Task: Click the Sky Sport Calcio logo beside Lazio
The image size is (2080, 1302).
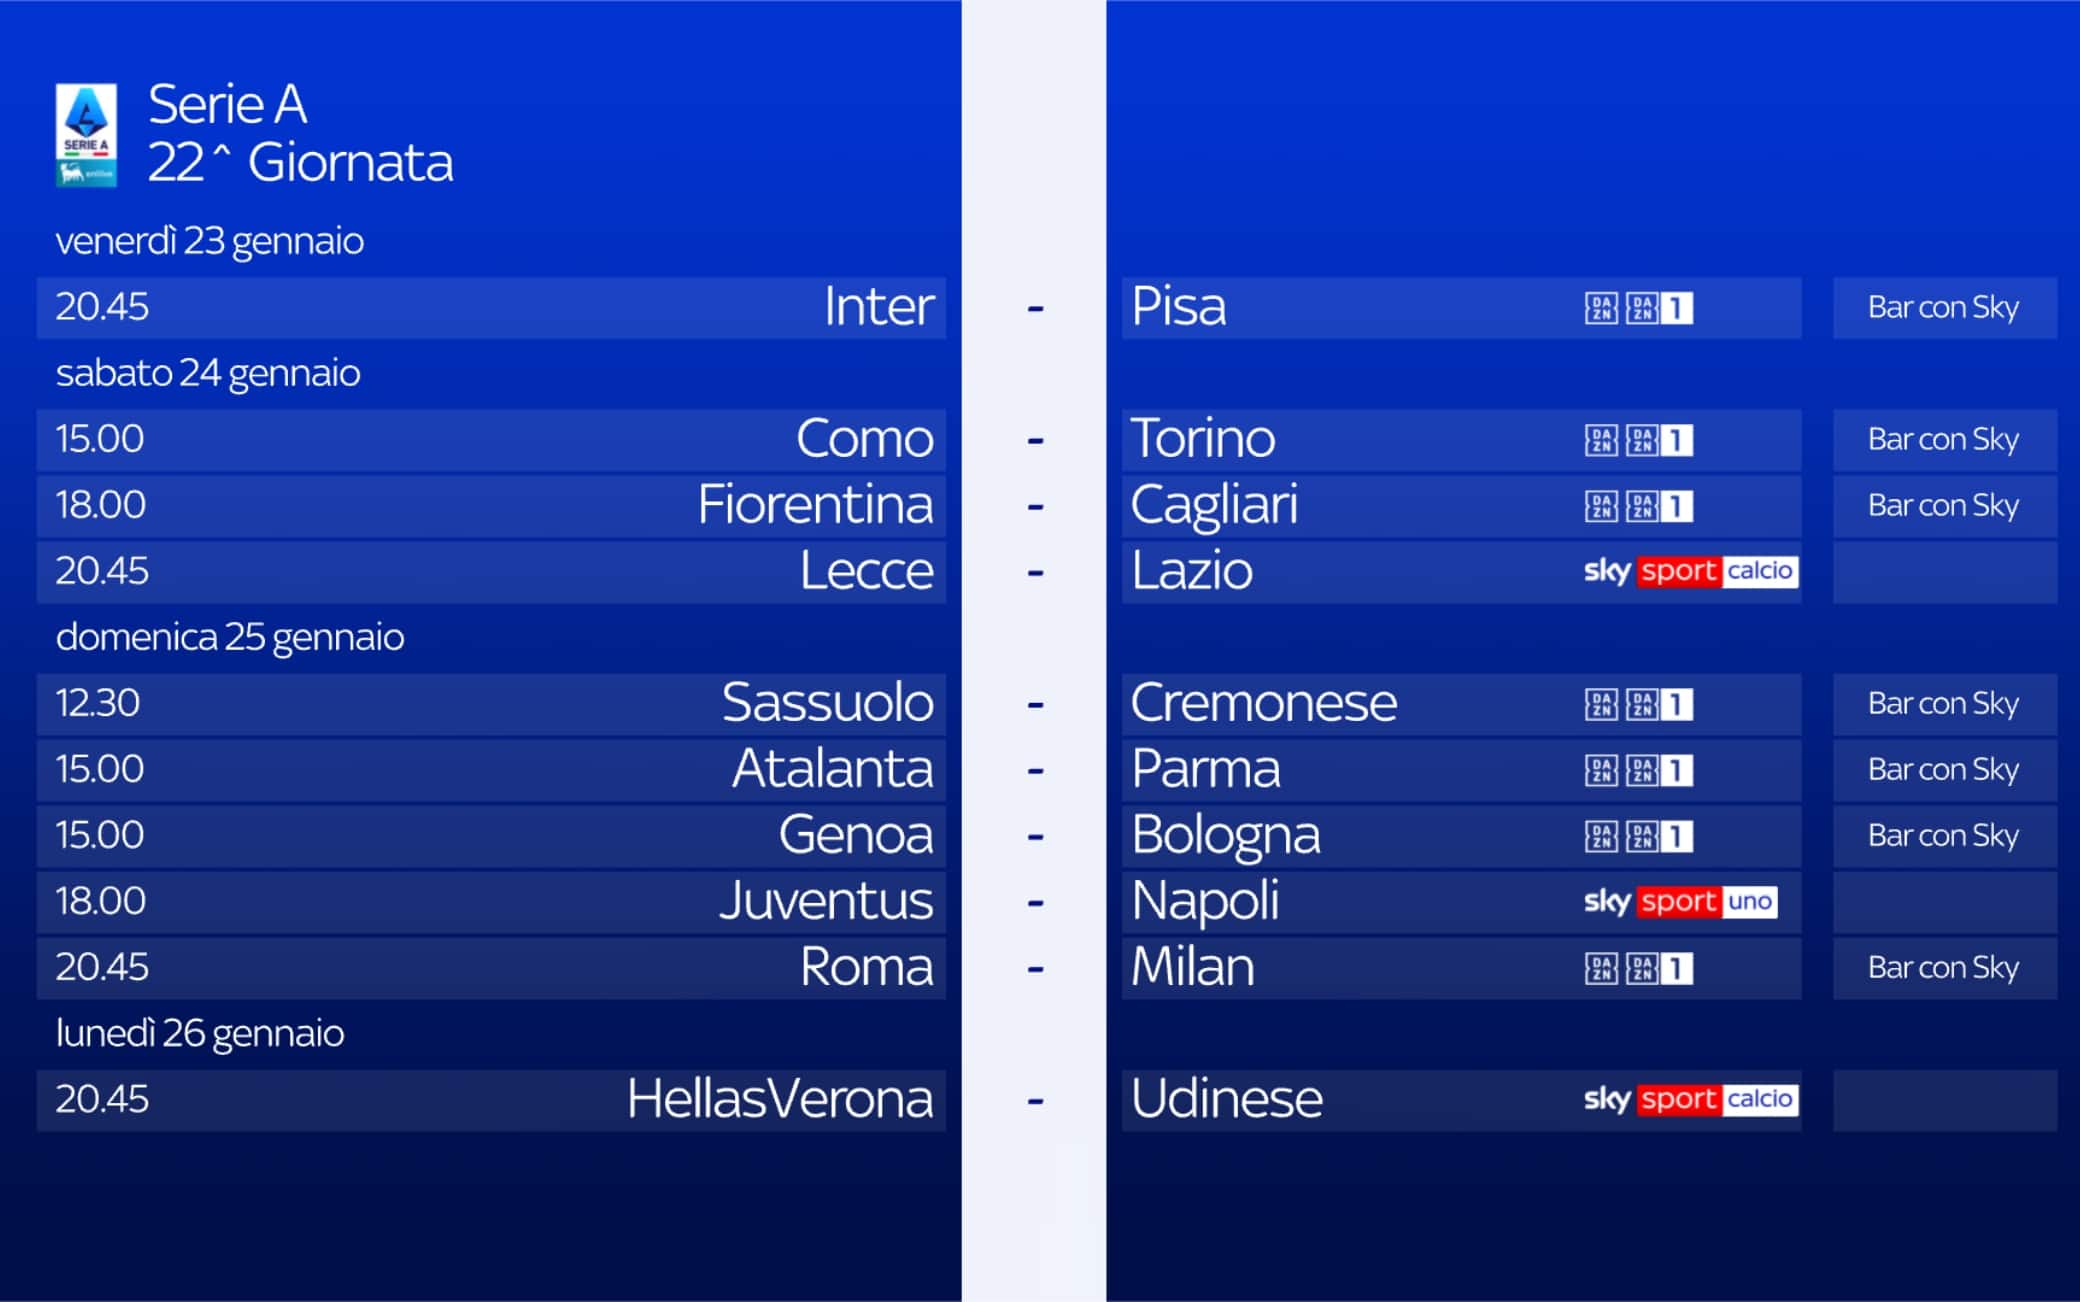Action: tap(1691, 571)
